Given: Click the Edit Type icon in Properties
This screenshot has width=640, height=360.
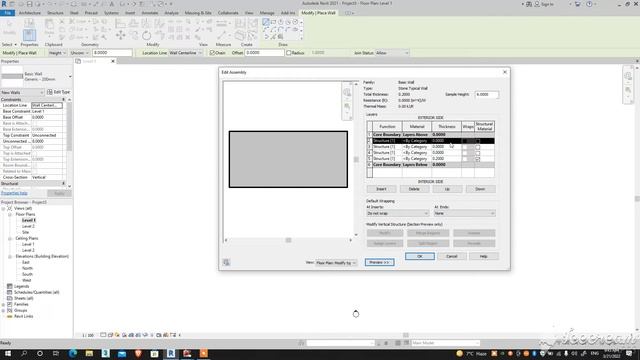Looking at the screenshot, I should (49, 92).
